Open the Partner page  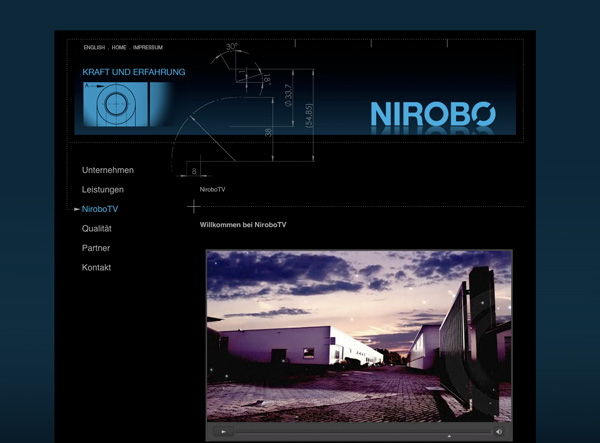tap(96, 248)
